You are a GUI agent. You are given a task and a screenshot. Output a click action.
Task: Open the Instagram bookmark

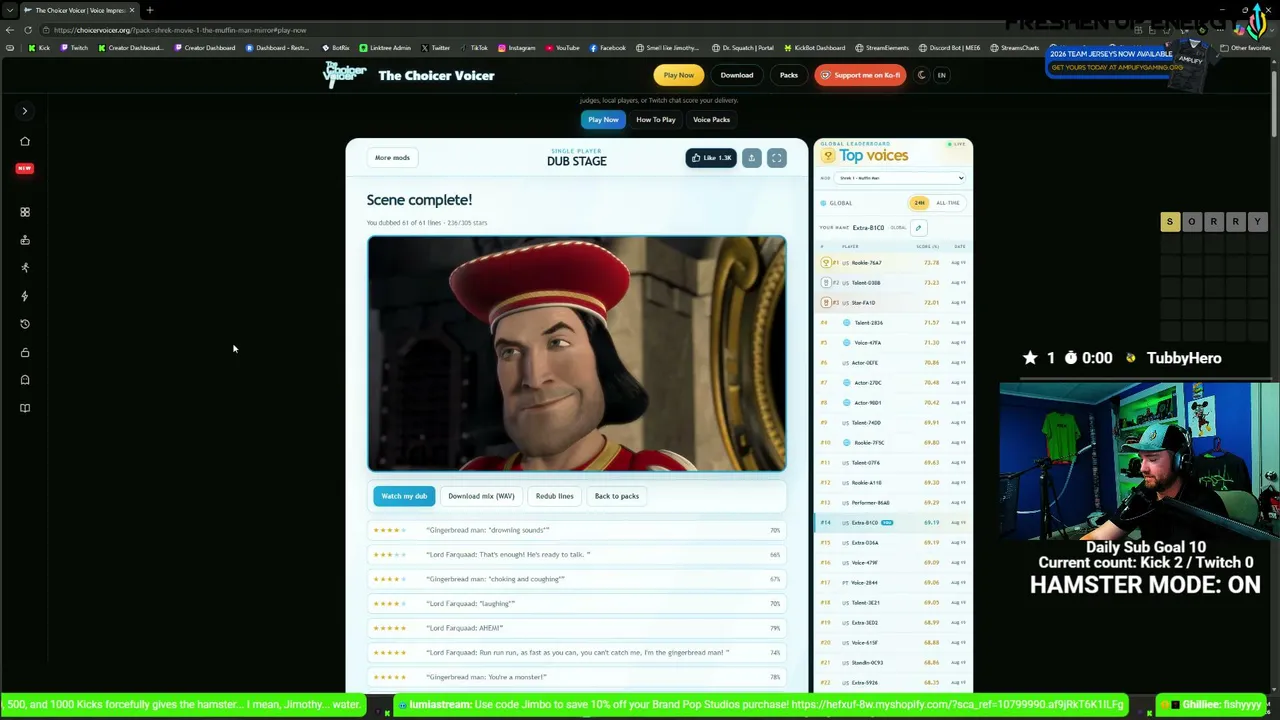(x=516, y=48)
